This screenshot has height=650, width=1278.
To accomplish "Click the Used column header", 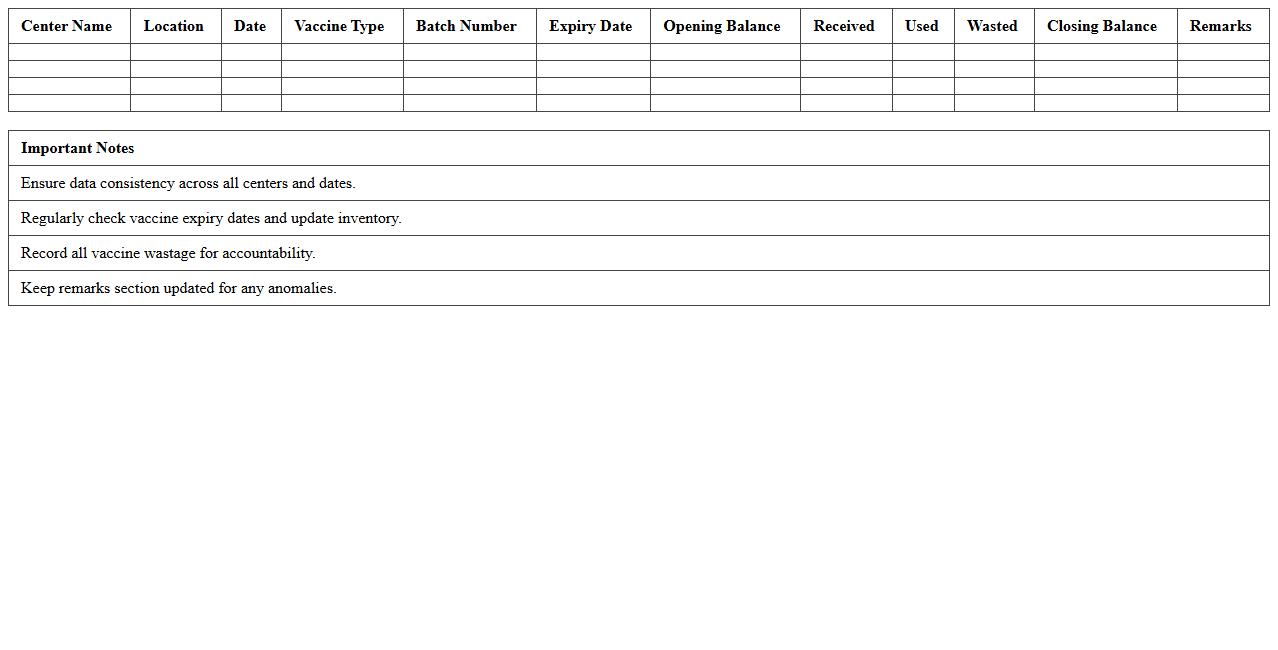I will pos(921,26).
